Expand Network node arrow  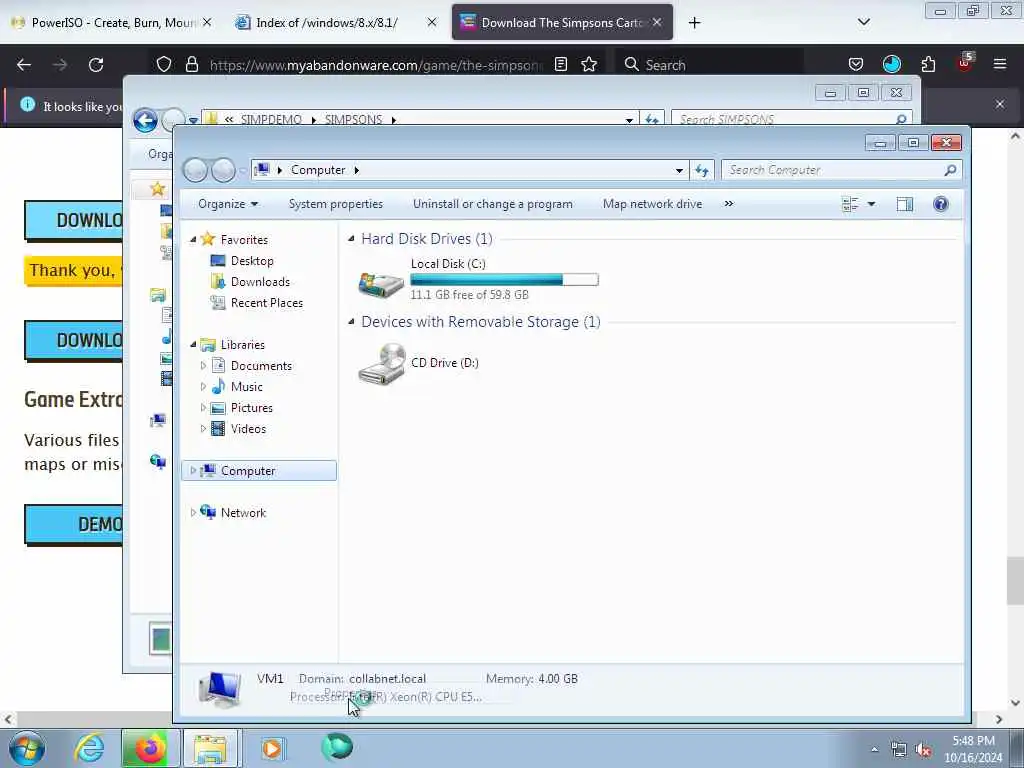tap(193, 513)
